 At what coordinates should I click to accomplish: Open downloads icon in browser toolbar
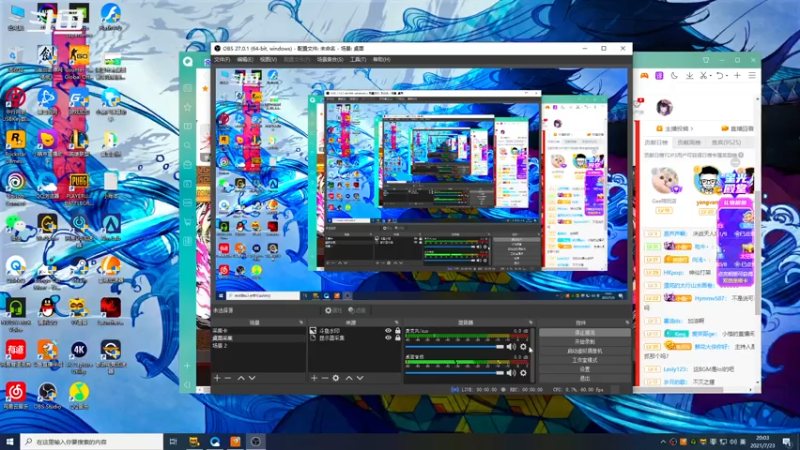click(x=689, y=76)
